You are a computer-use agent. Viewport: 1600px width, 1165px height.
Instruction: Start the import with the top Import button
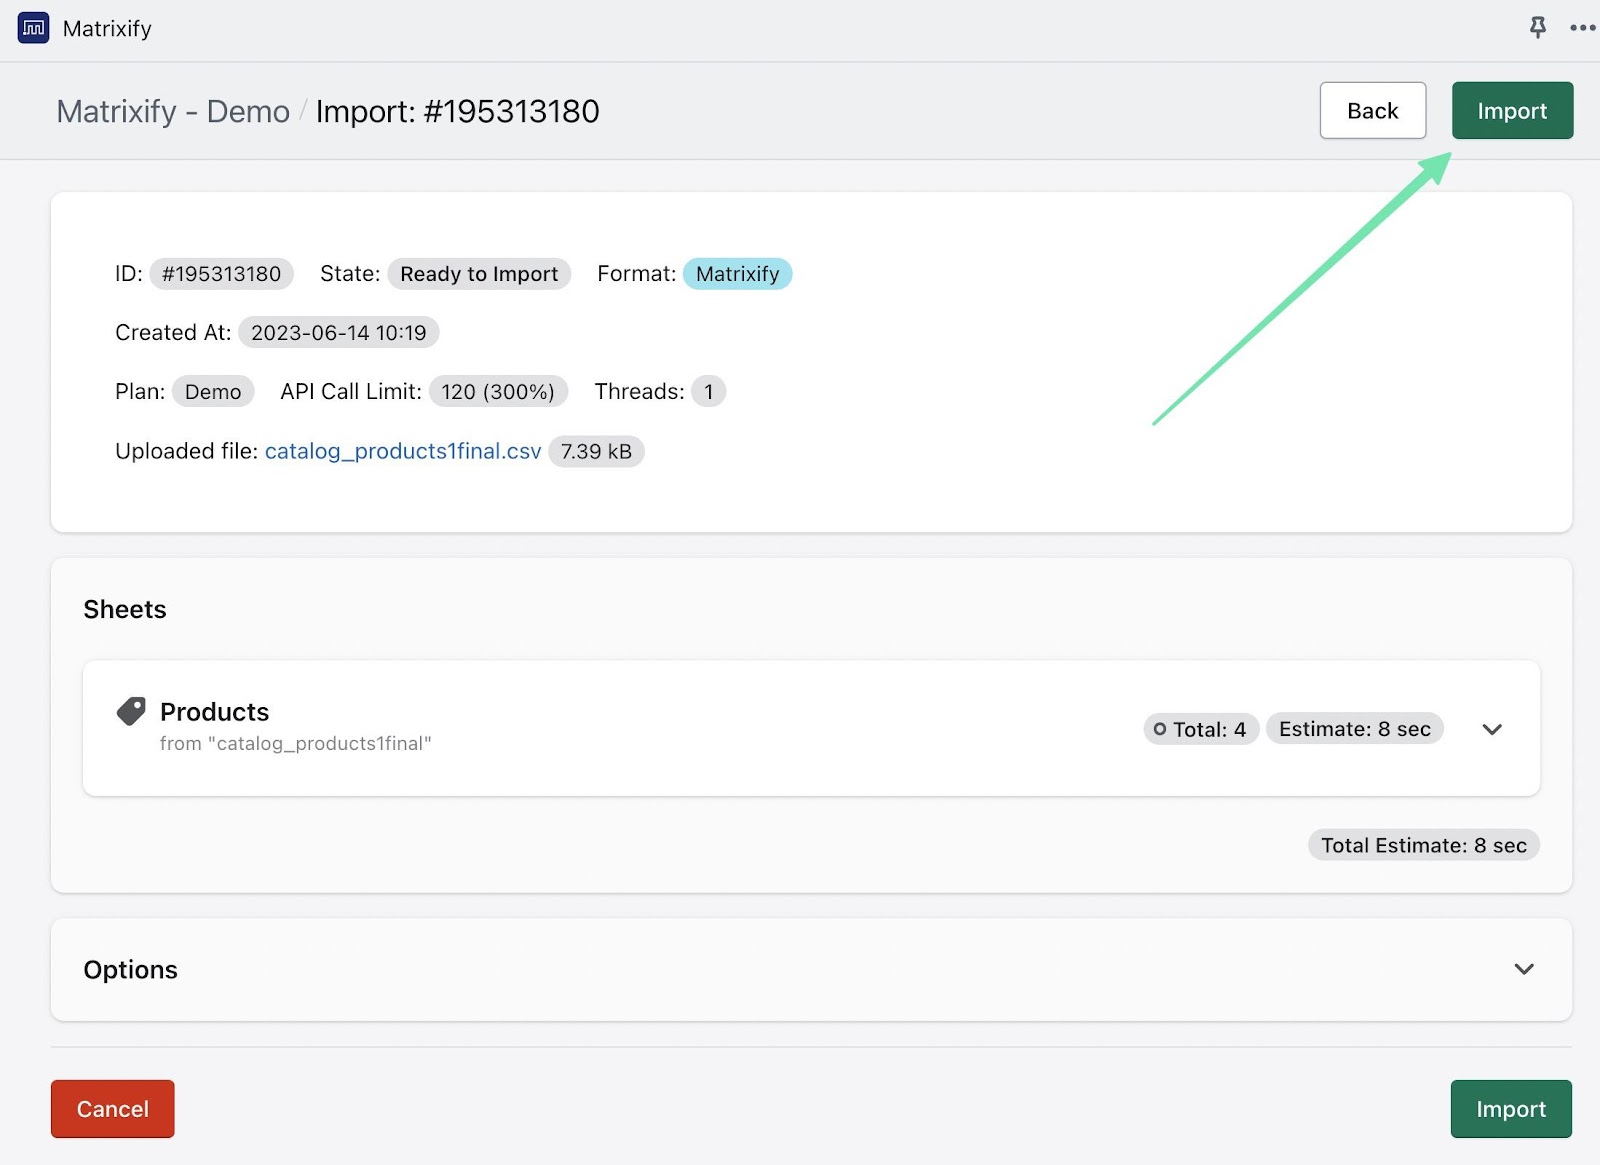tap(1511, 110)
